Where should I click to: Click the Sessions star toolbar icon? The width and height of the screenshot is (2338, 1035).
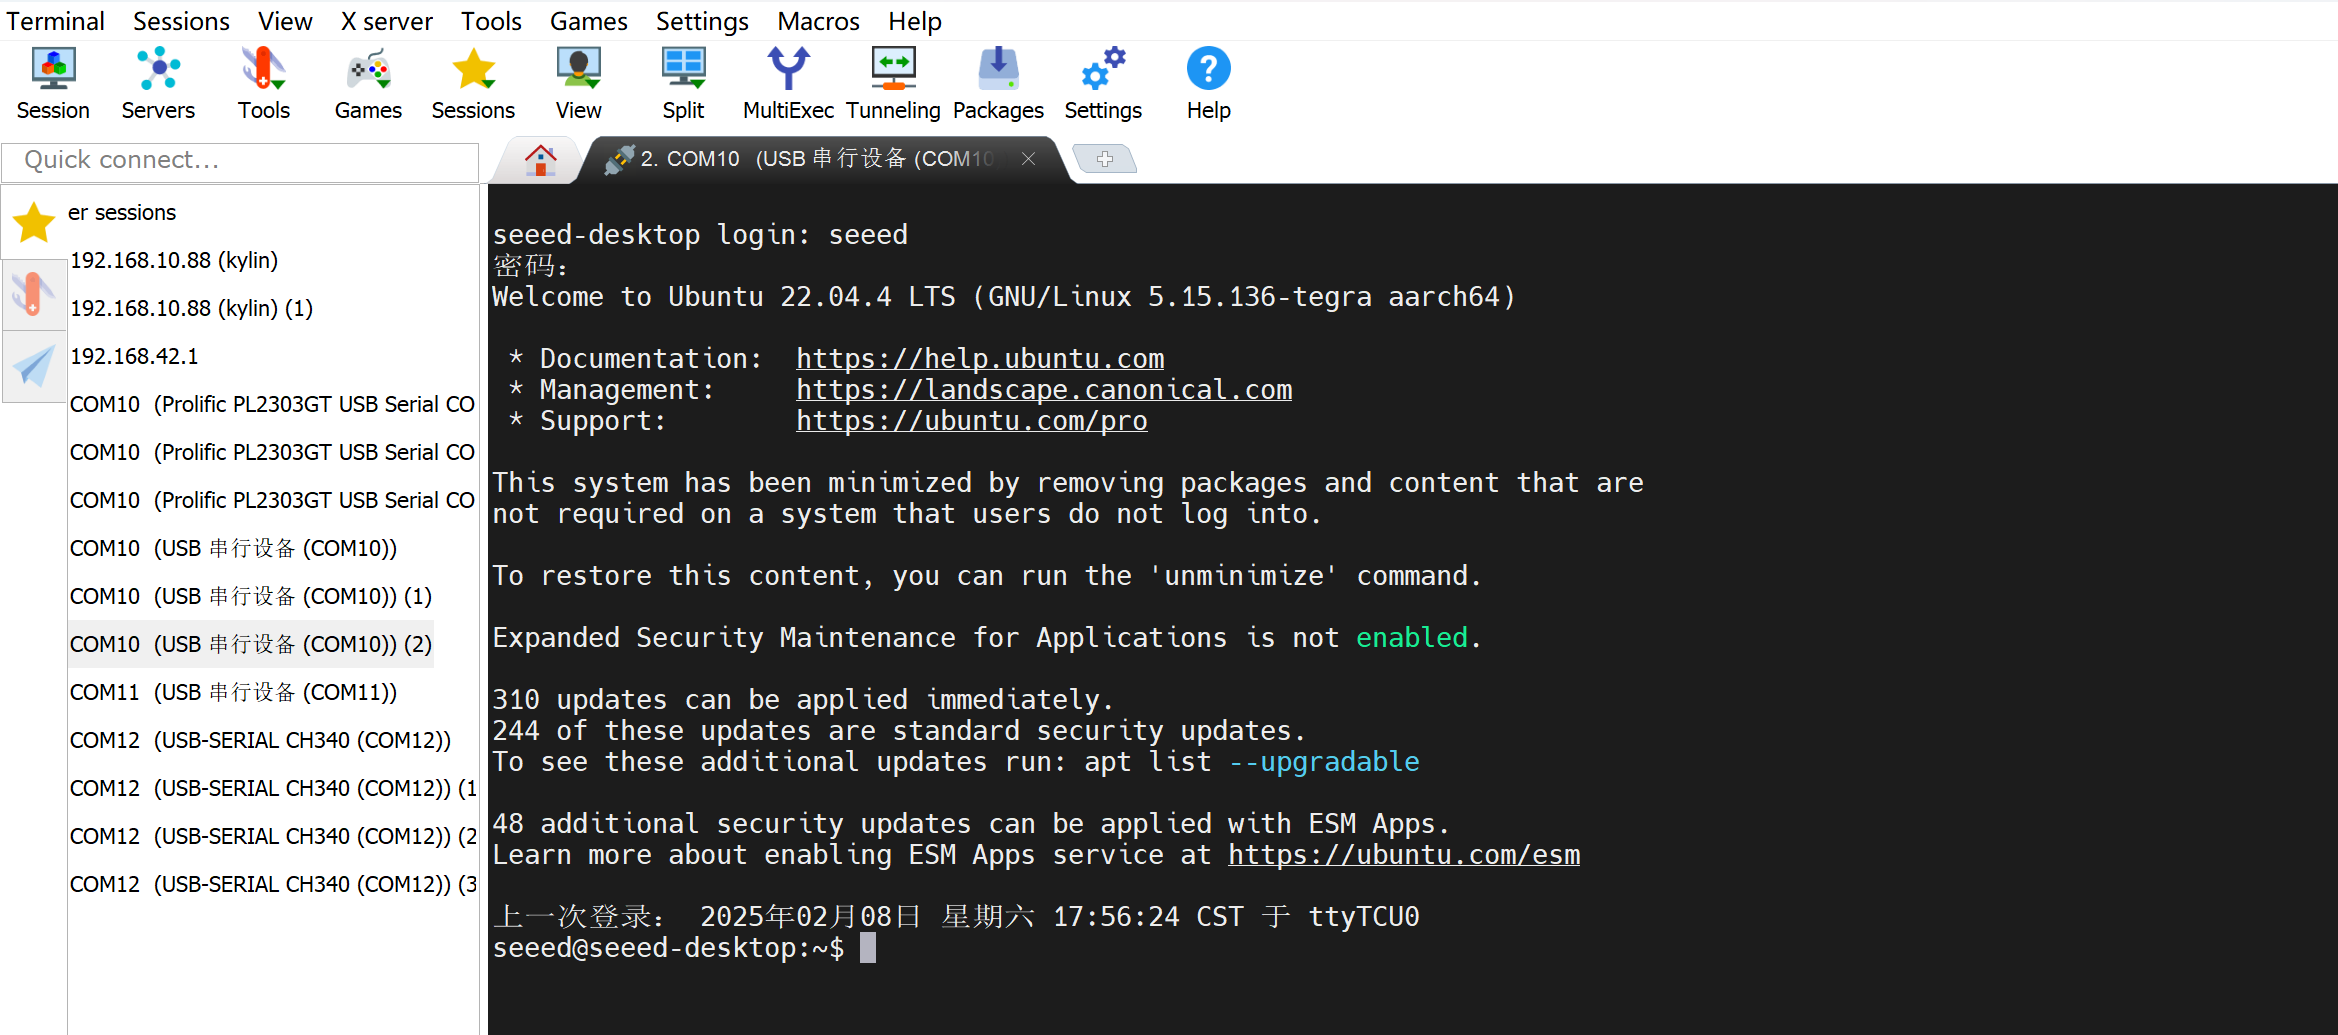(473, 84)
